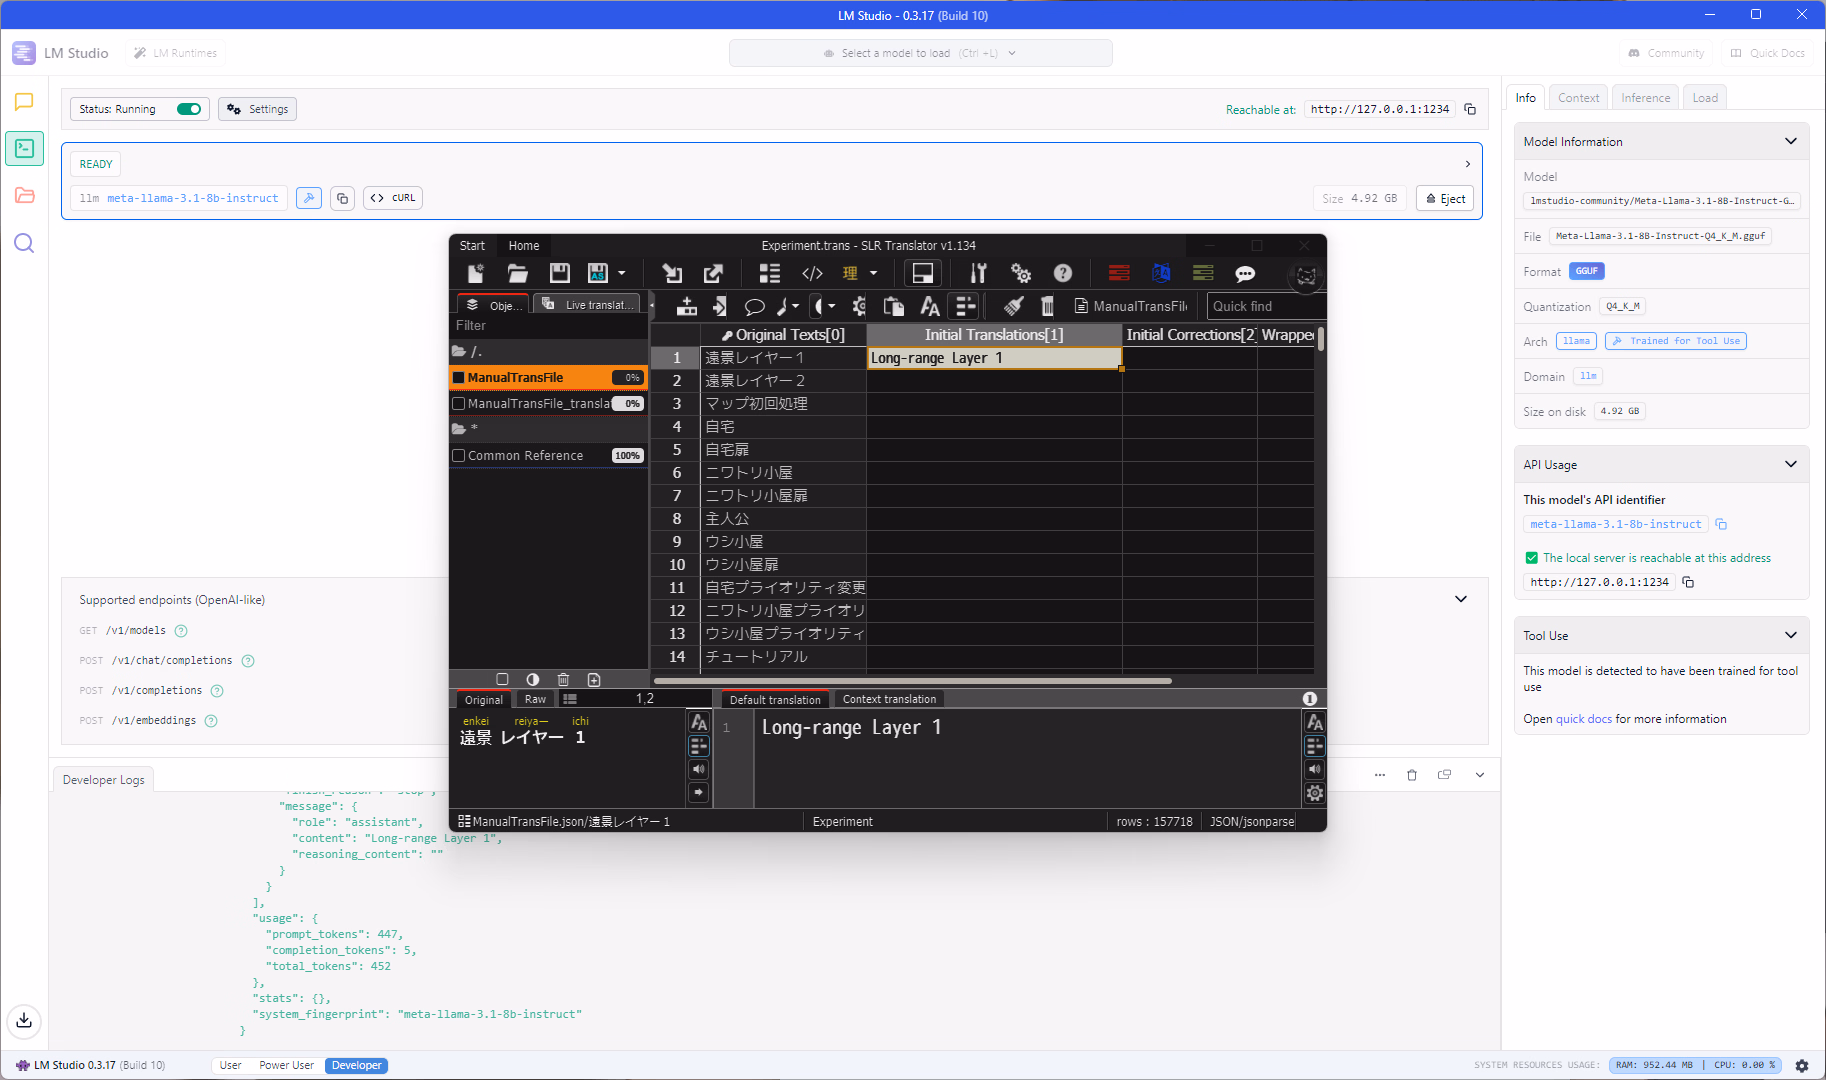This screenshot has height=1080, width=1826.
Task: Click the trash delete icon in grid toolbar
Action: (1047, 306)
